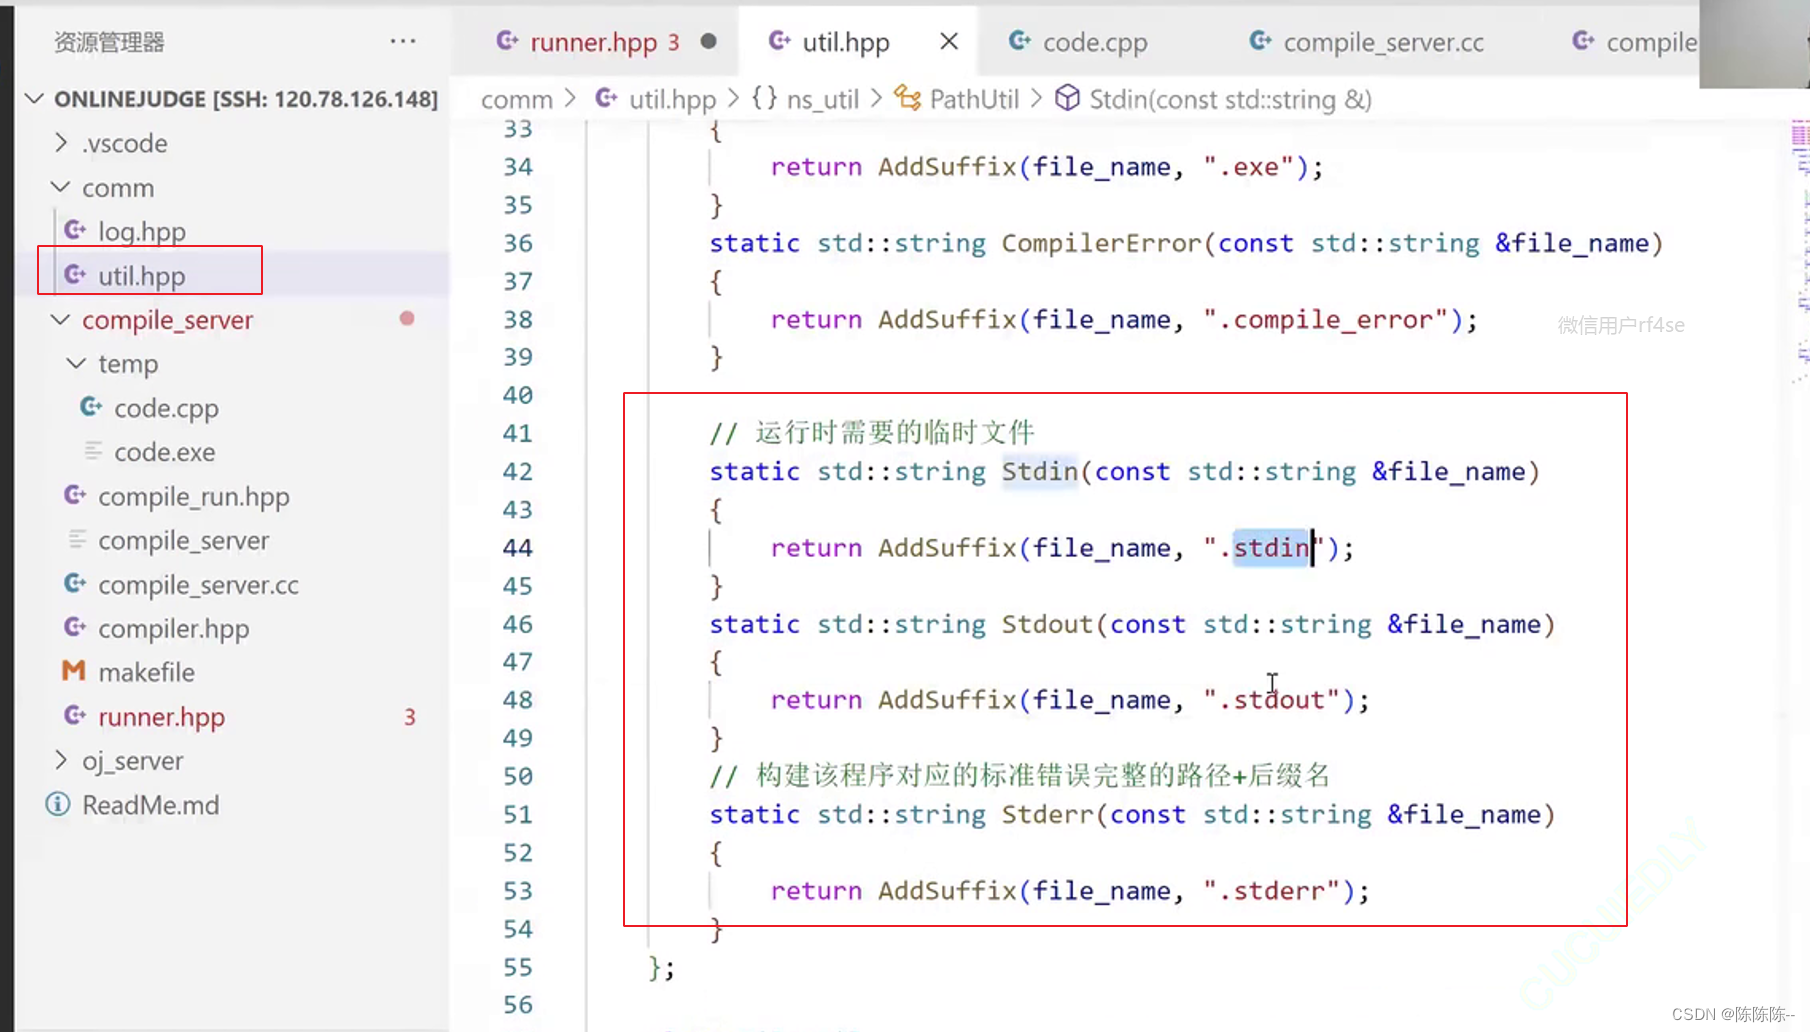
Task: Click the Stdout function name on line 46
Action: 1048,624
